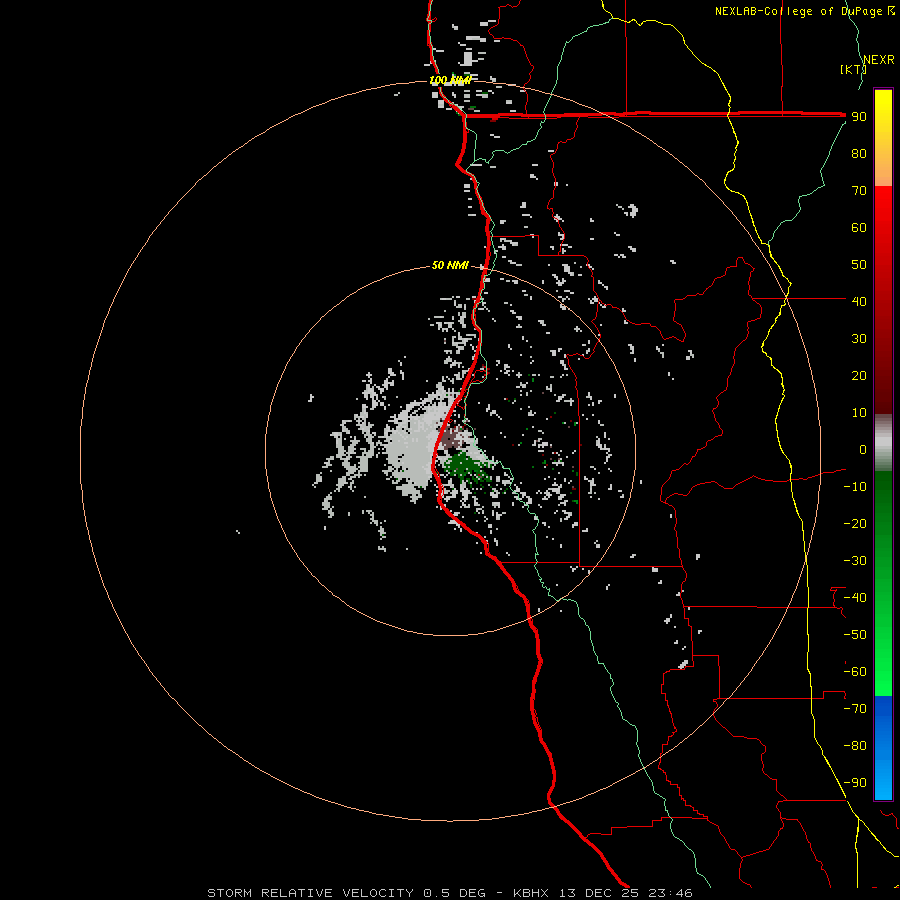Click the KT units label above color scale
The image size is (900, 900).
coord(853,69)
